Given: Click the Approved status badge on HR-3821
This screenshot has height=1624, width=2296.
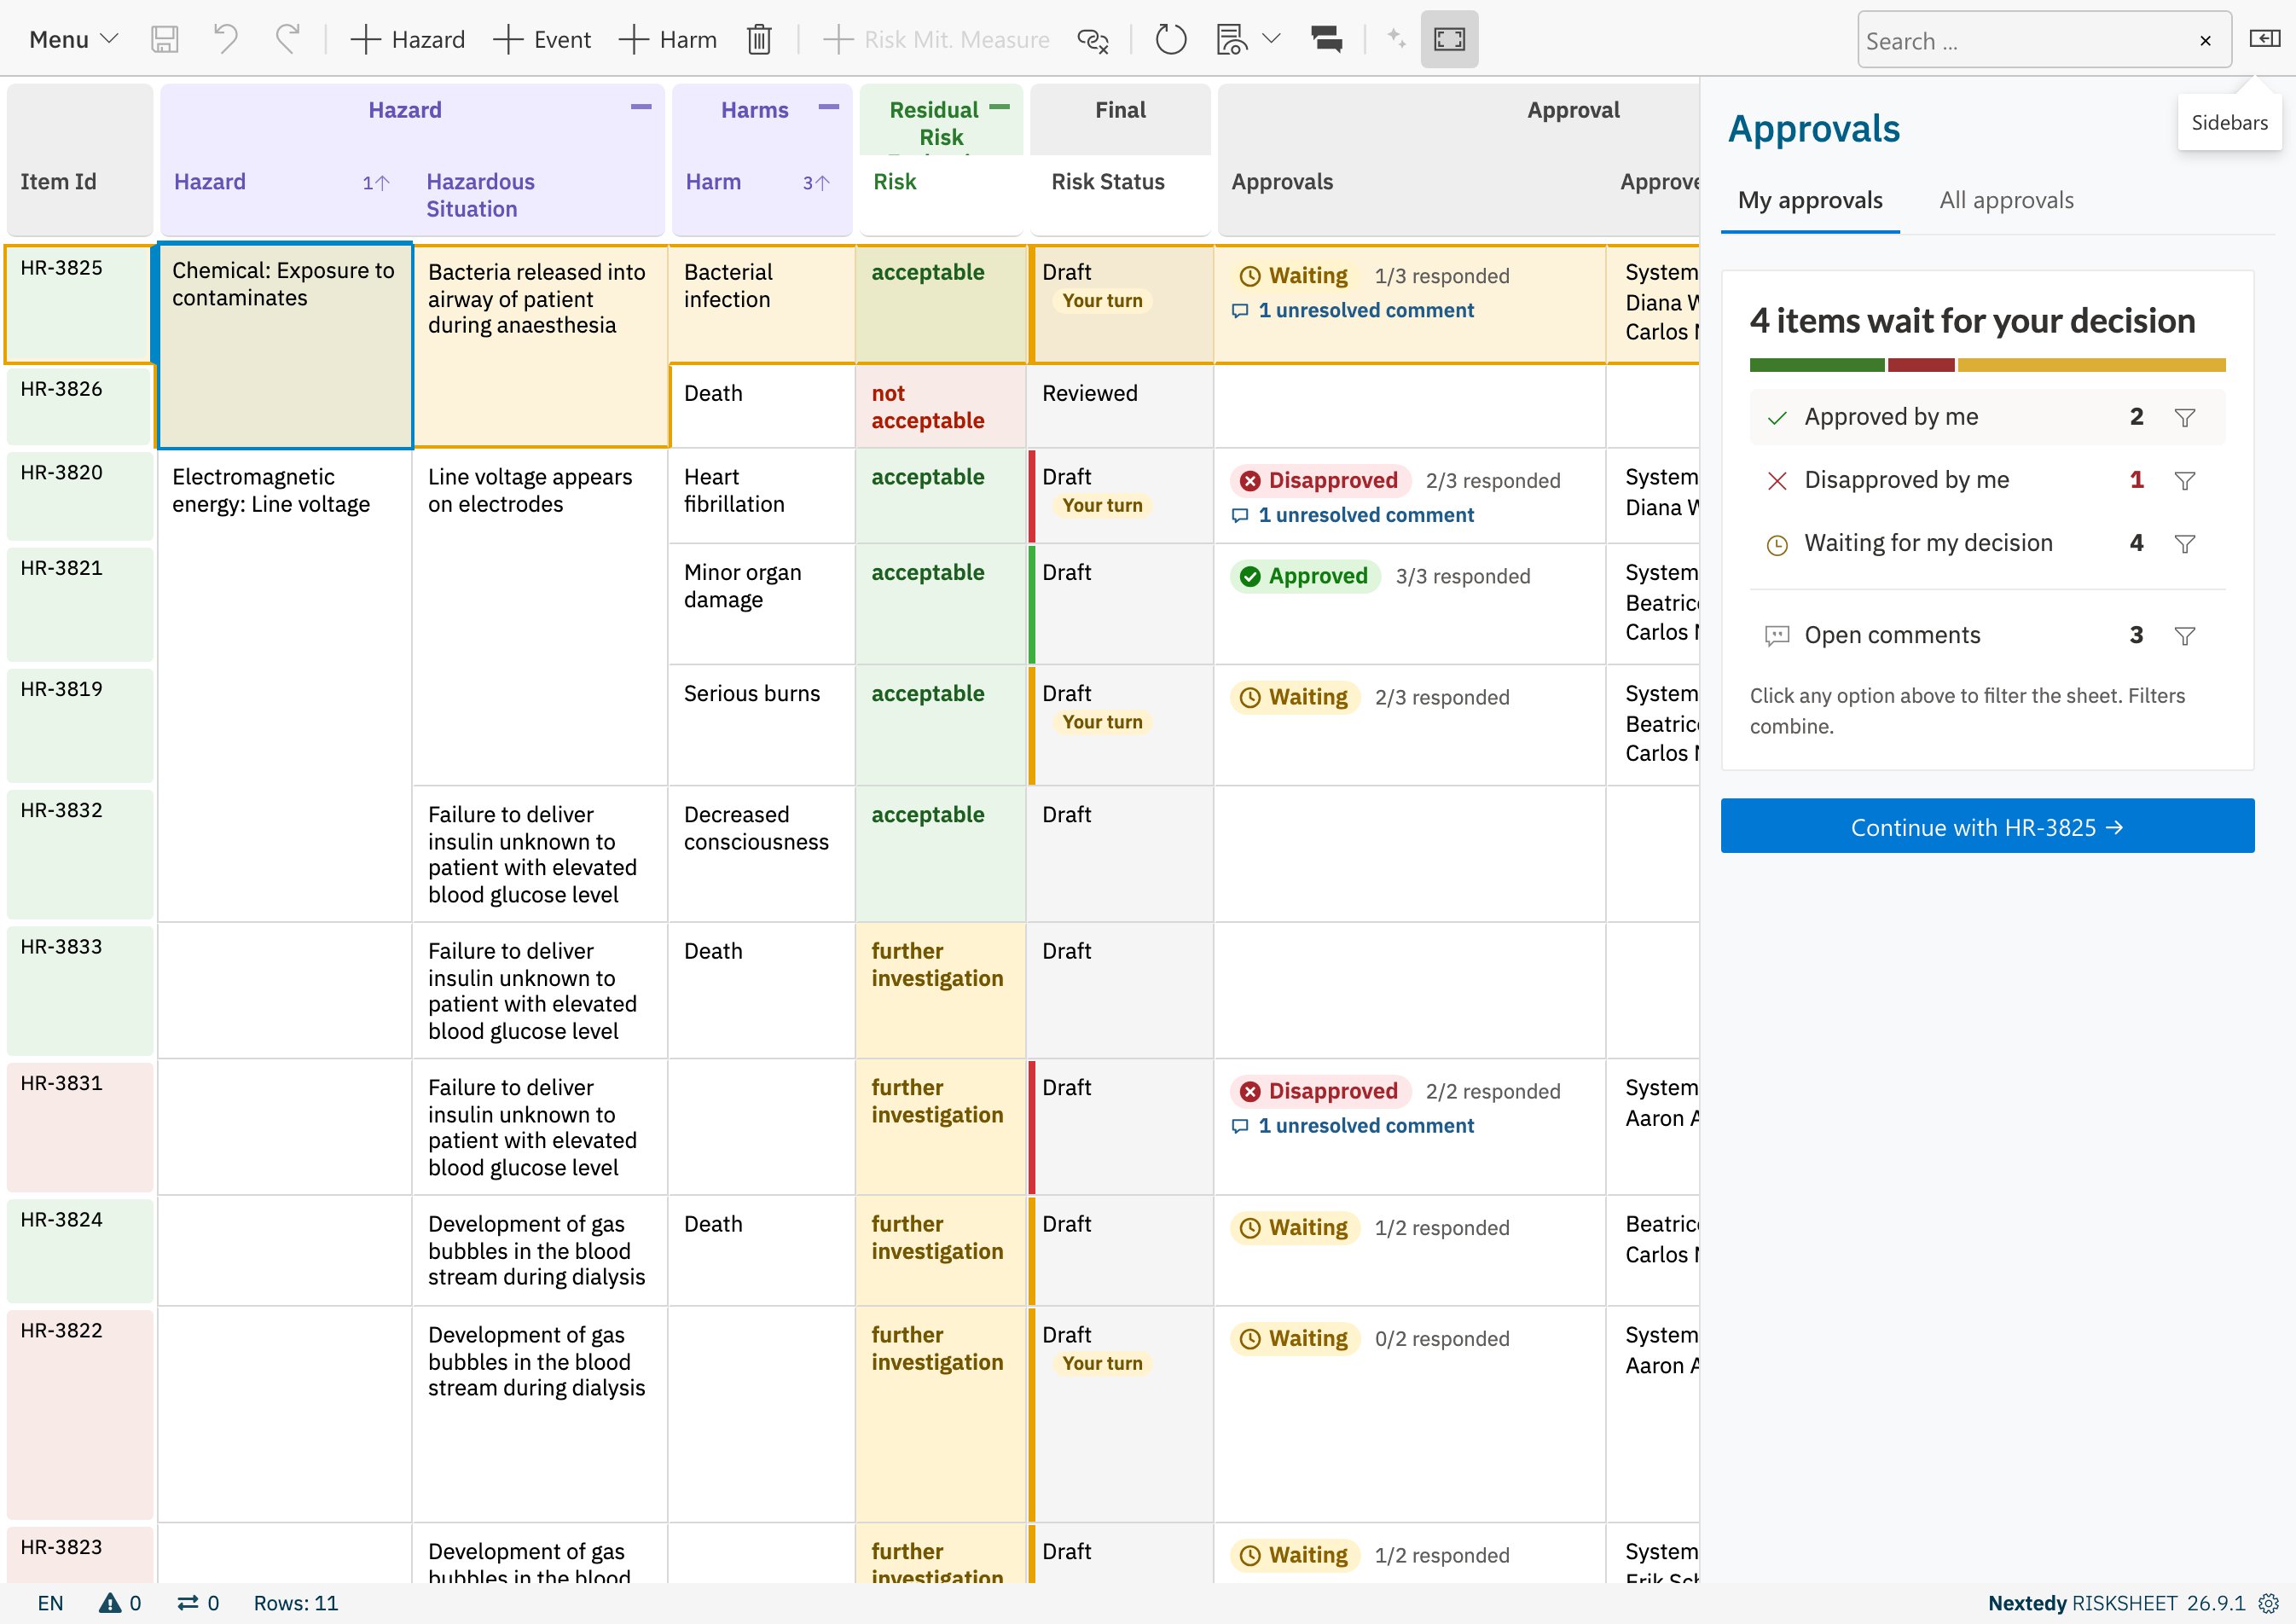Looking at the screenshot, I should pos(1304,577).
